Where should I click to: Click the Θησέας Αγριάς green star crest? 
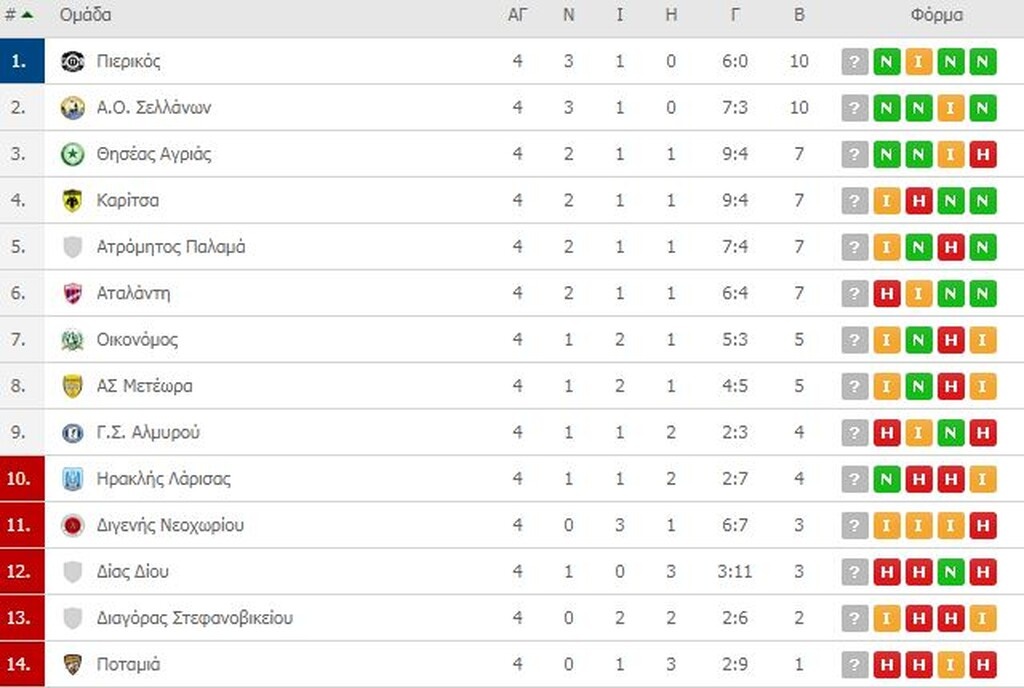(x=72, y=154)
